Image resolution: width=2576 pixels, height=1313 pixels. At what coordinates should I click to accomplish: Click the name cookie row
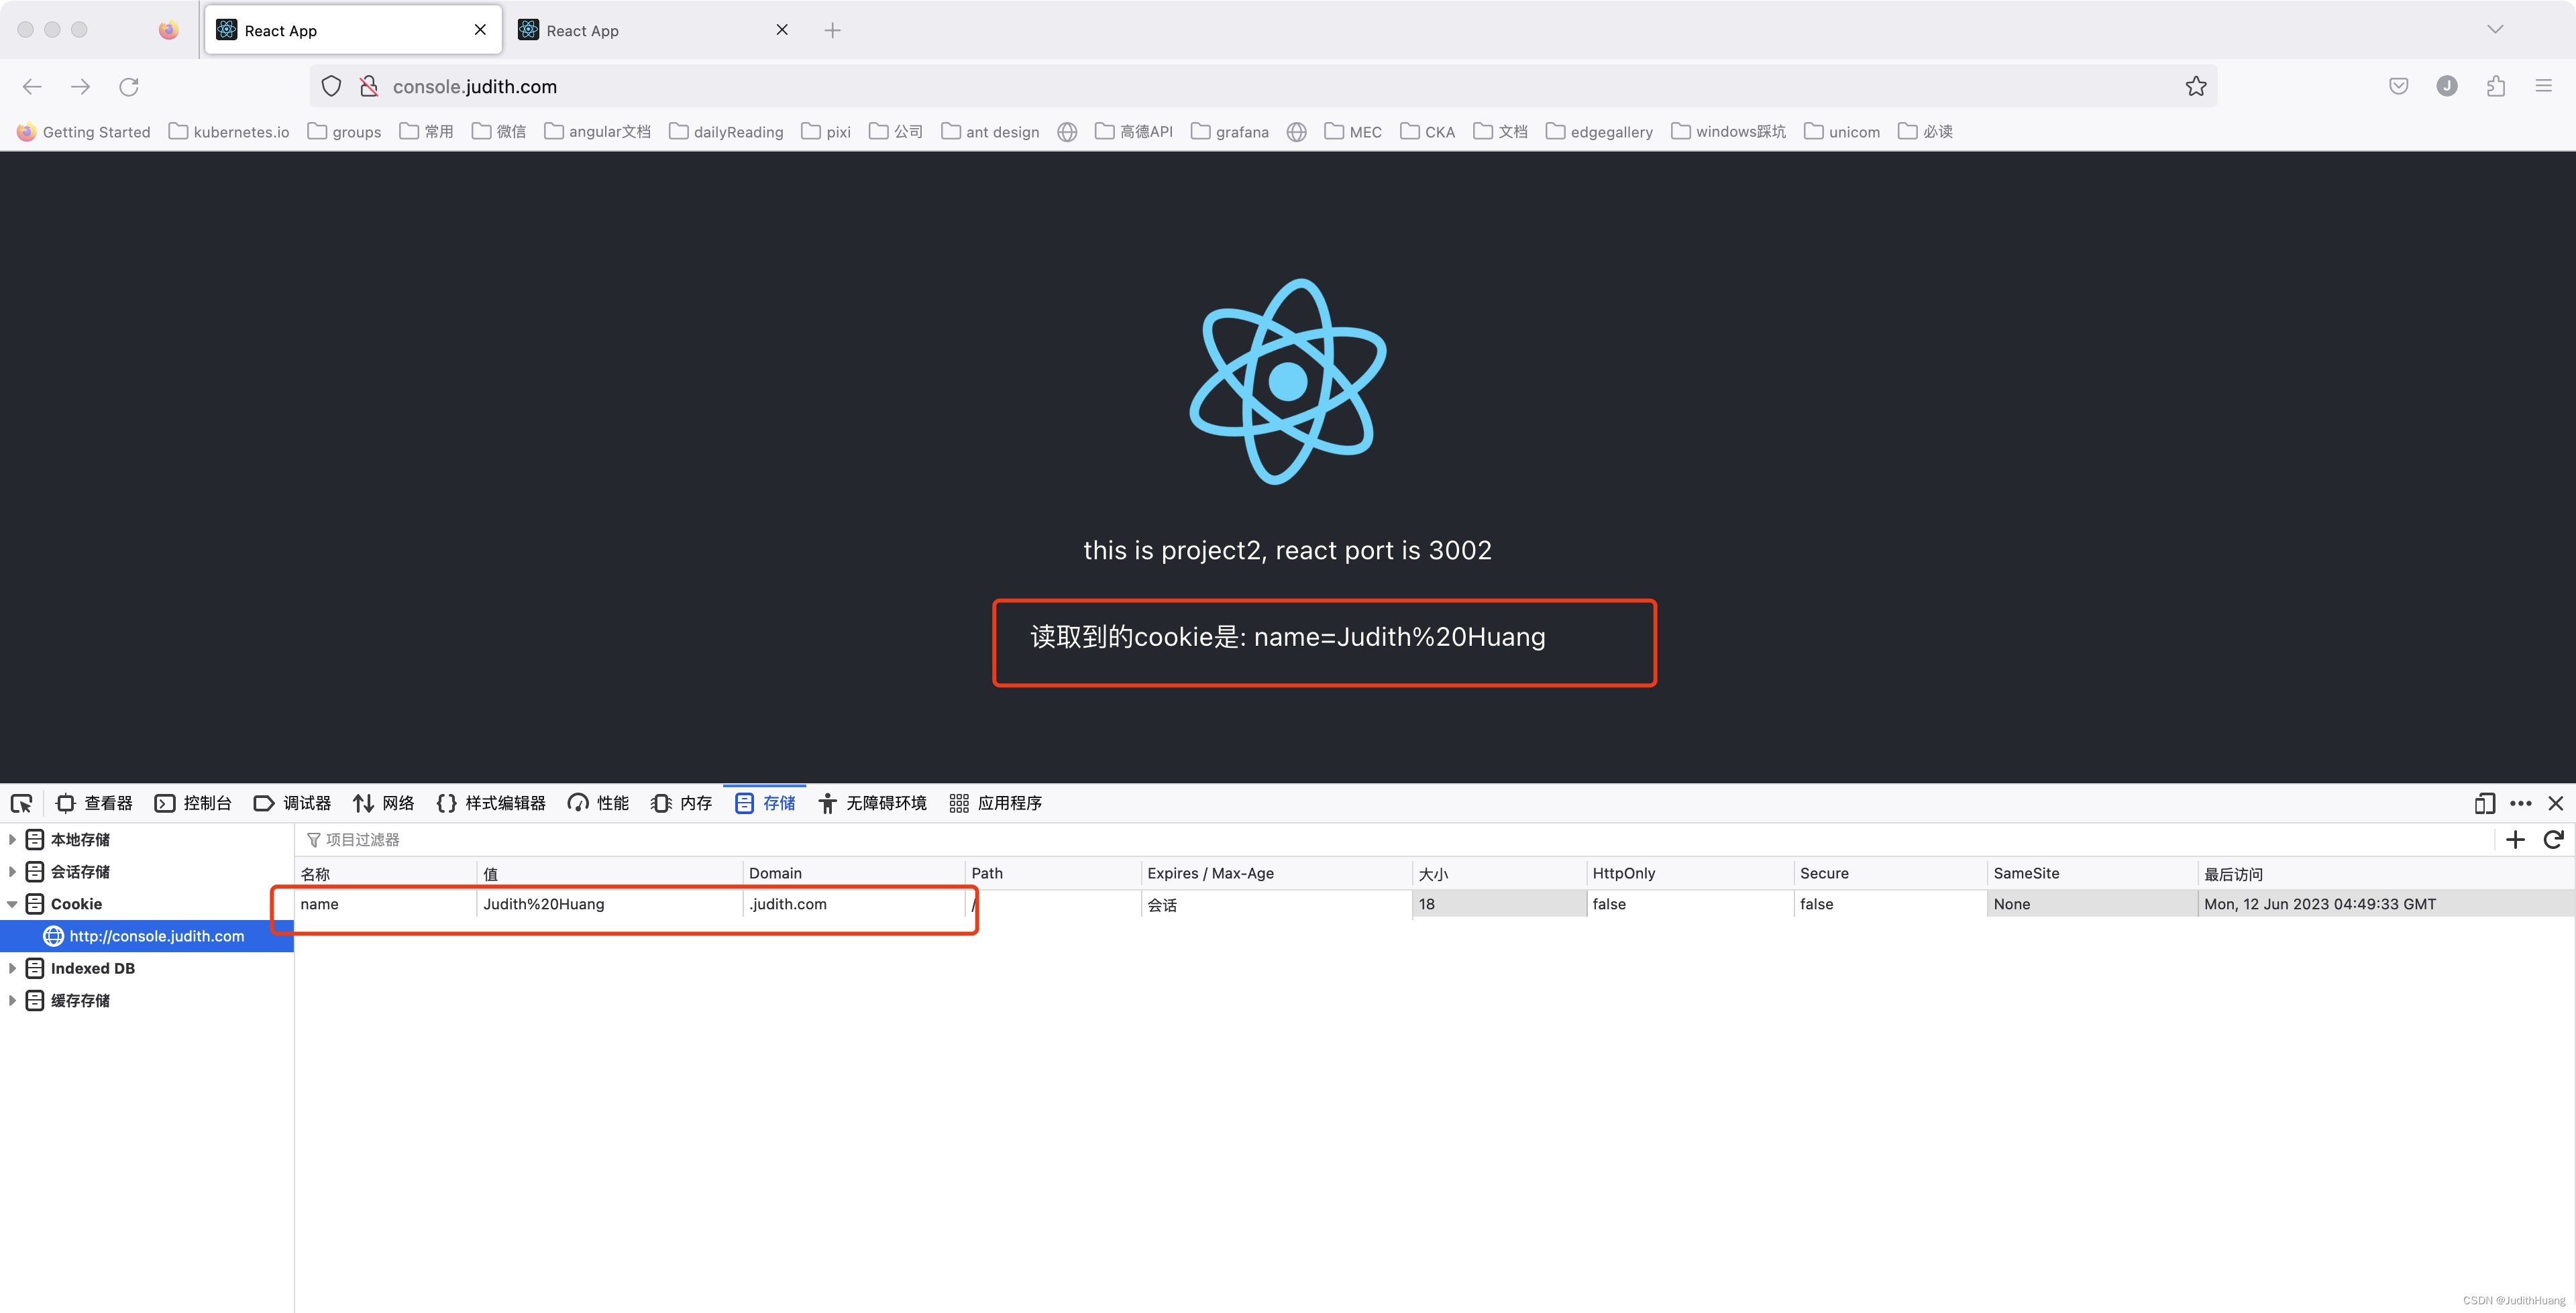click(621, 903)
